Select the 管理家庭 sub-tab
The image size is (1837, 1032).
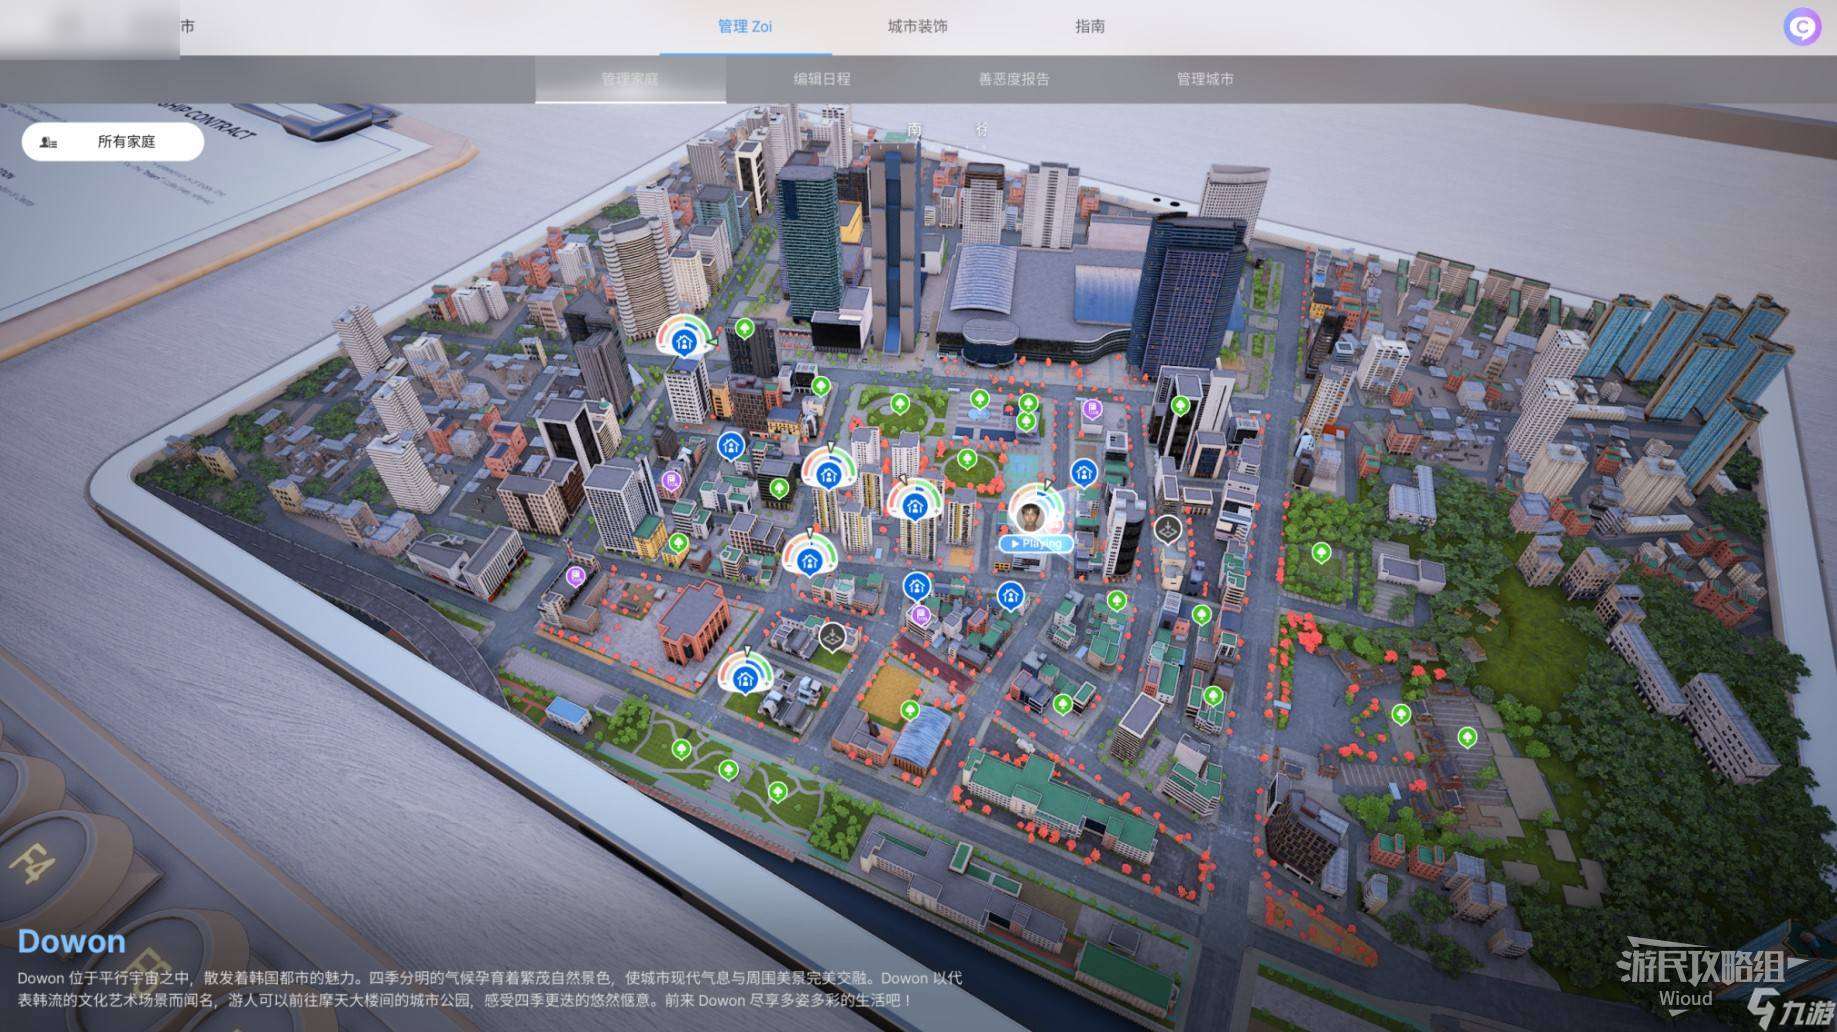click(630, 79)
